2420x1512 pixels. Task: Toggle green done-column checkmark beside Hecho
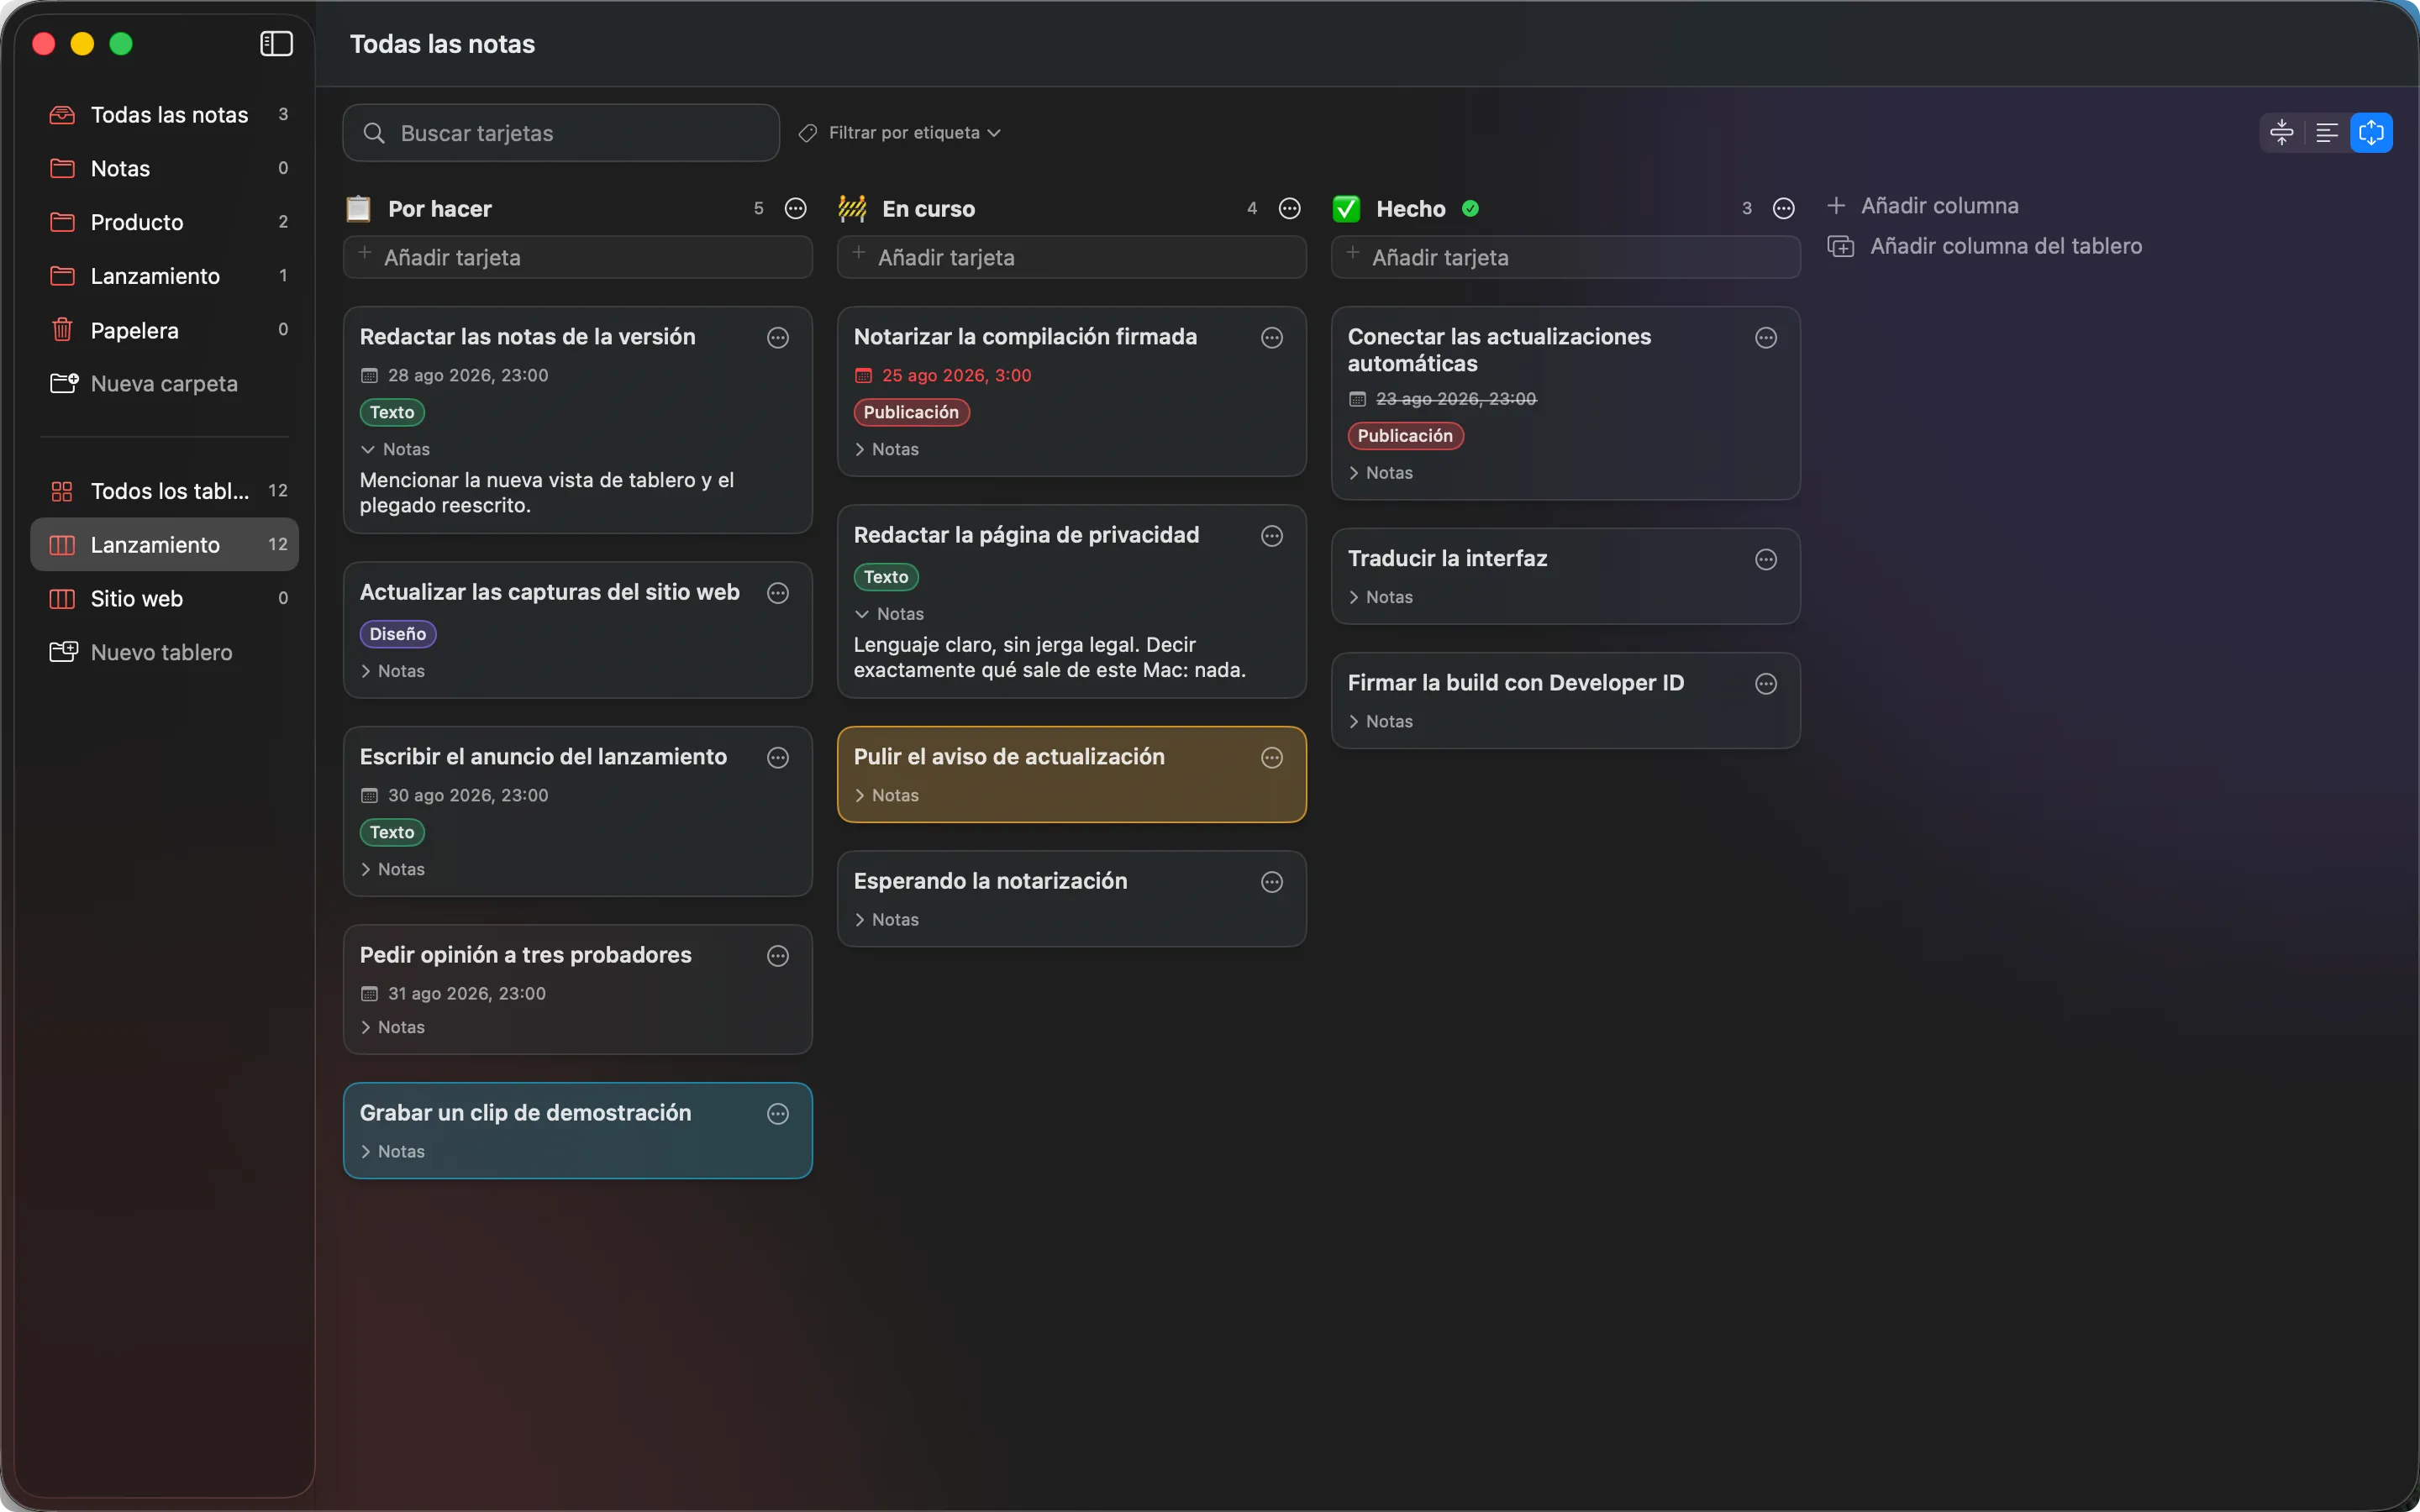coord(1471,208)
